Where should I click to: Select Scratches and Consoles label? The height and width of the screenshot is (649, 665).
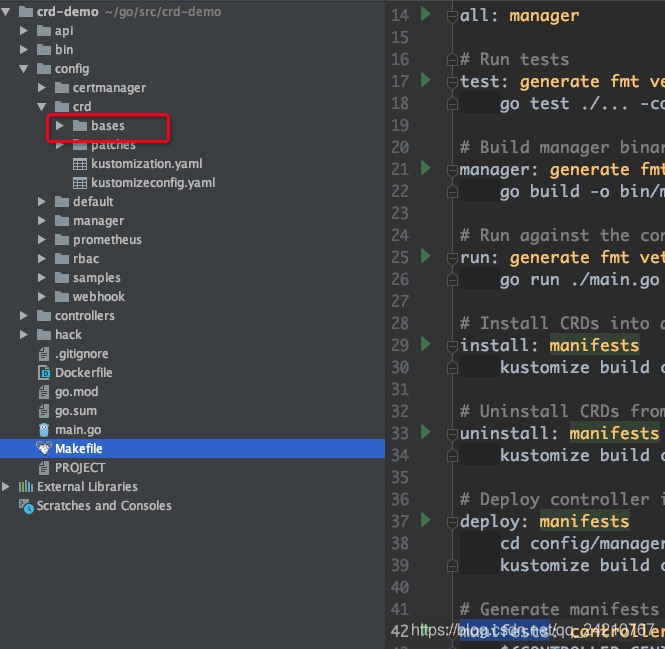(104, 506)
